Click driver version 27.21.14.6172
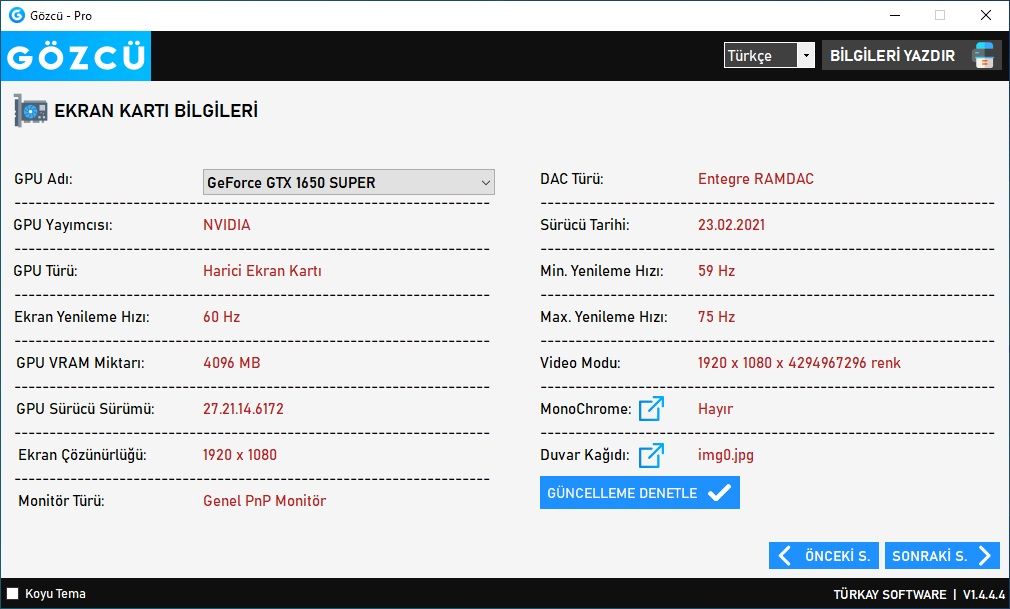The height and width of the screenshot is (609, 1010). coord(243,409)
